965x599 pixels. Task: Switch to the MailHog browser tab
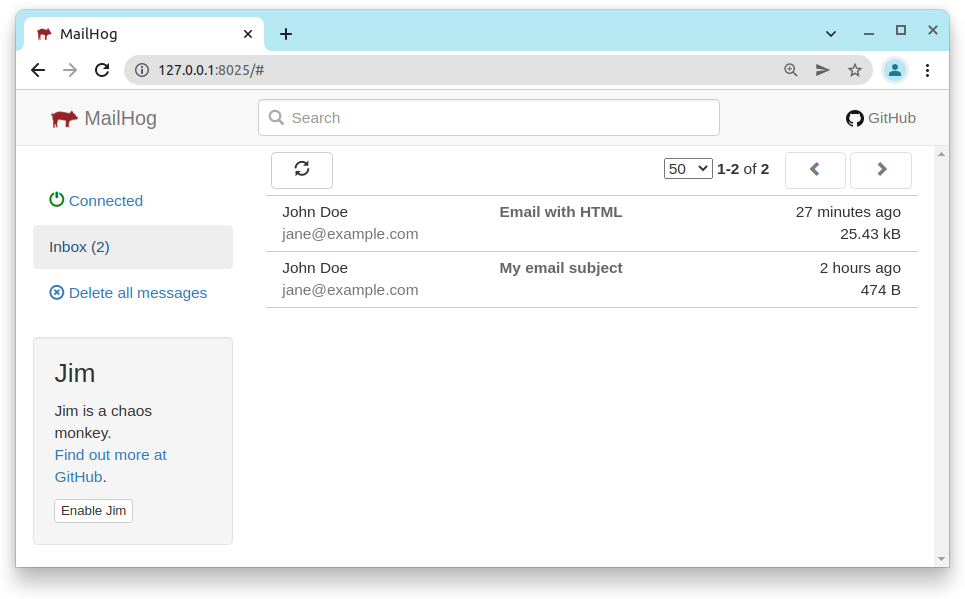point(140,34)
